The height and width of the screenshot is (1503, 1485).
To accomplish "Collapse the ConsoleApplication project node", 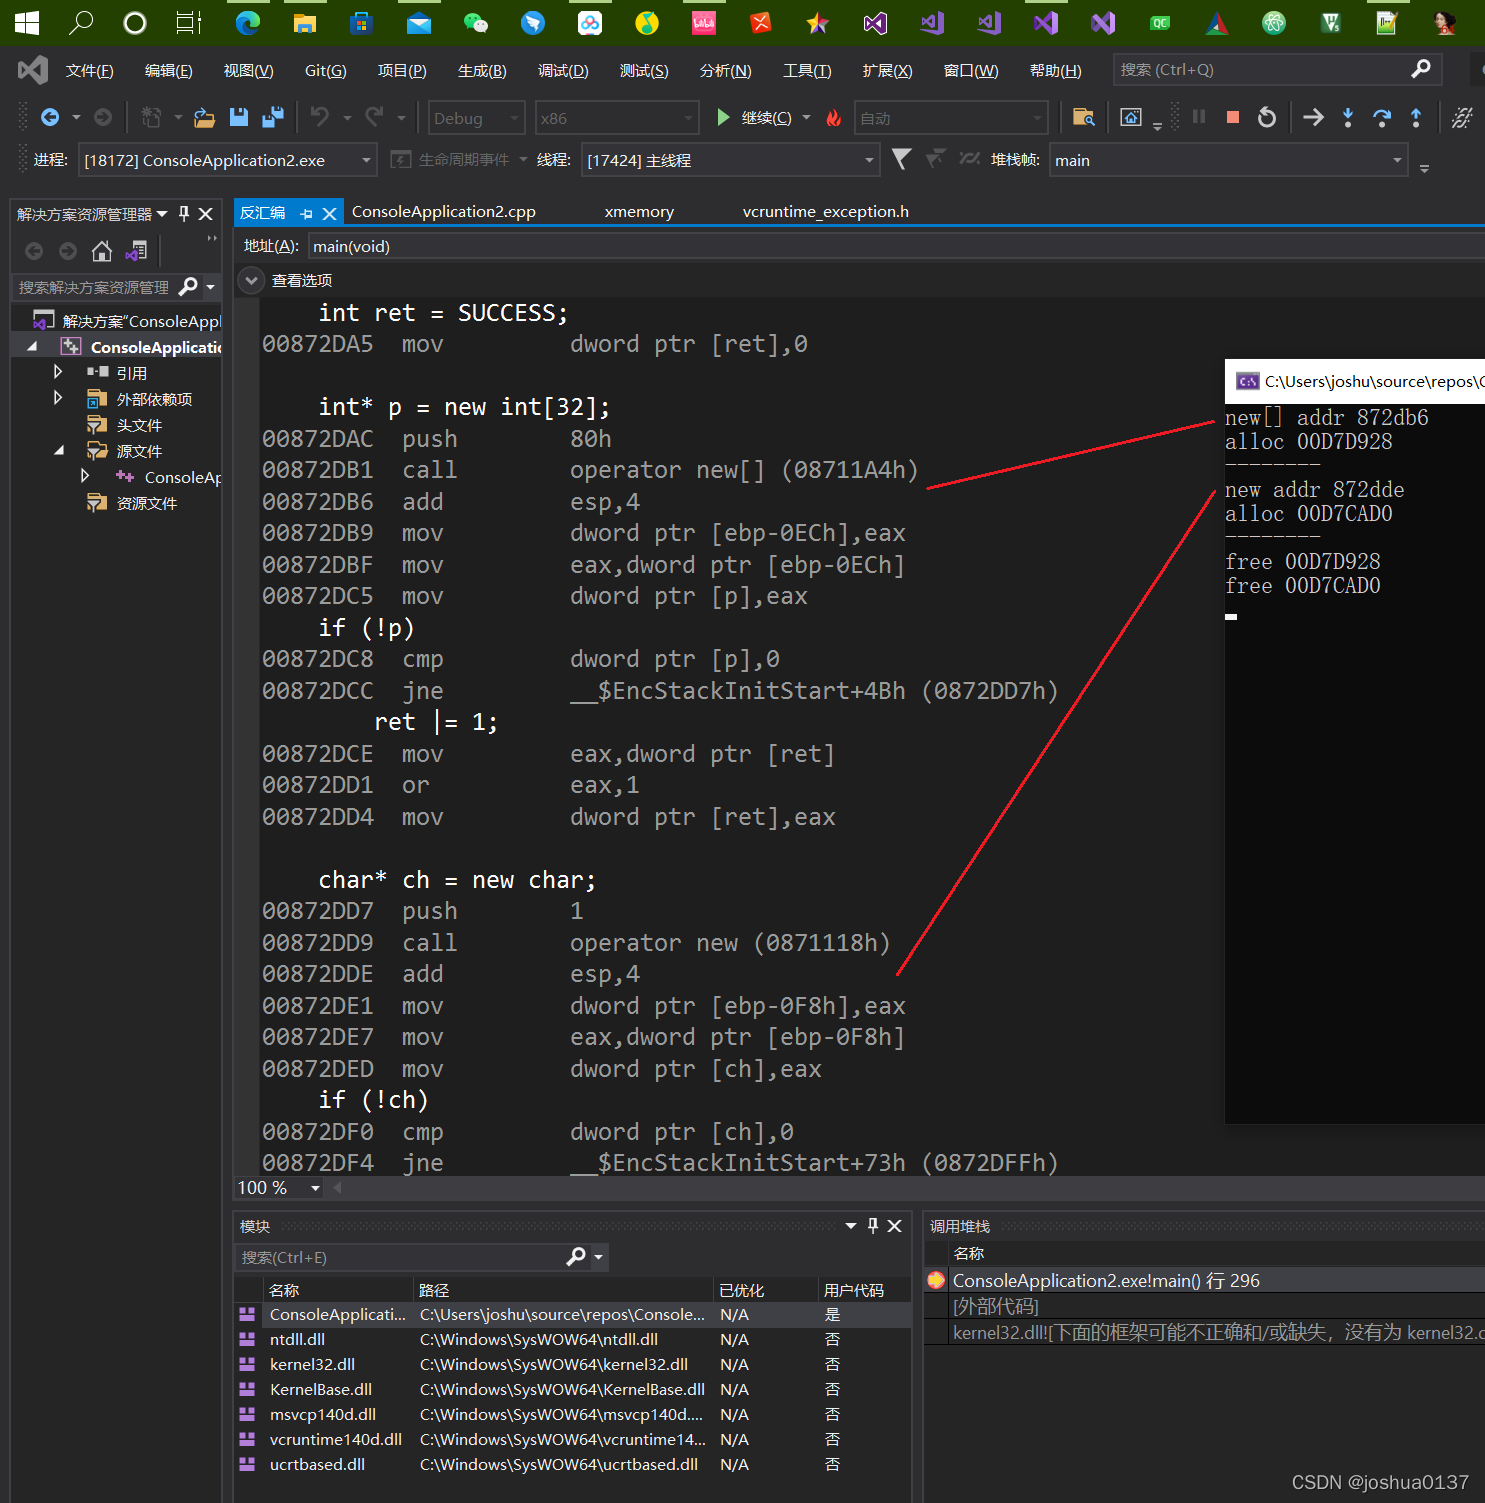I will click(x=32, y=347).
